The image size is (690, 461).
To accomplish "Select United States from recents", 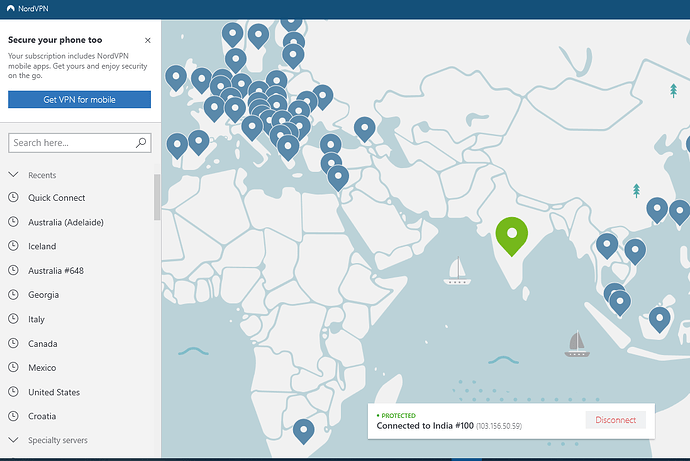I will (54, 392).
